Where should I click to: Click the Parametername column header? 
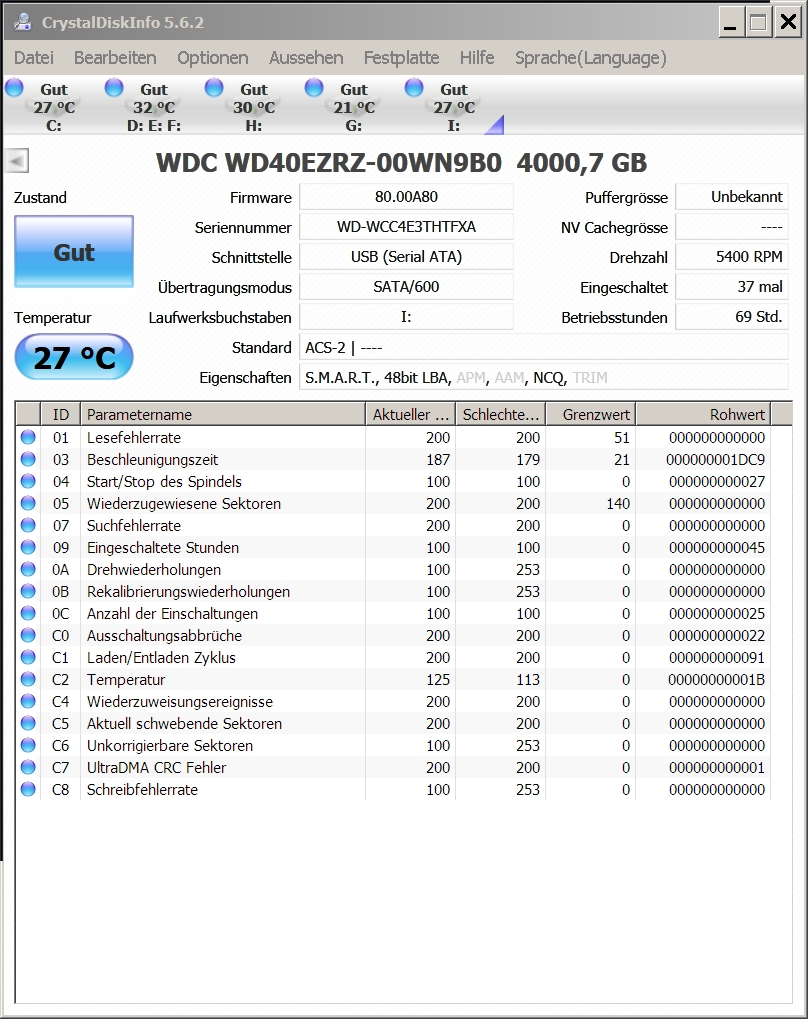[223, 415]
